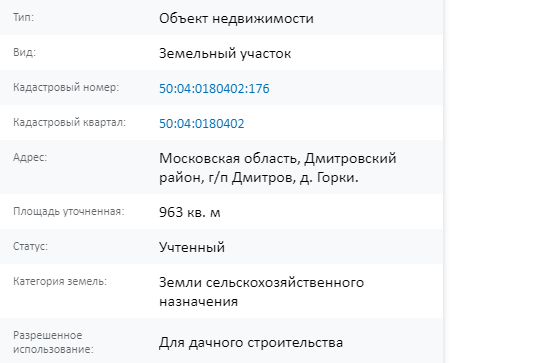Click the "Земельный участок" value text
The height and width of the screenshot is (363, 558).
[x=225, y=53]
